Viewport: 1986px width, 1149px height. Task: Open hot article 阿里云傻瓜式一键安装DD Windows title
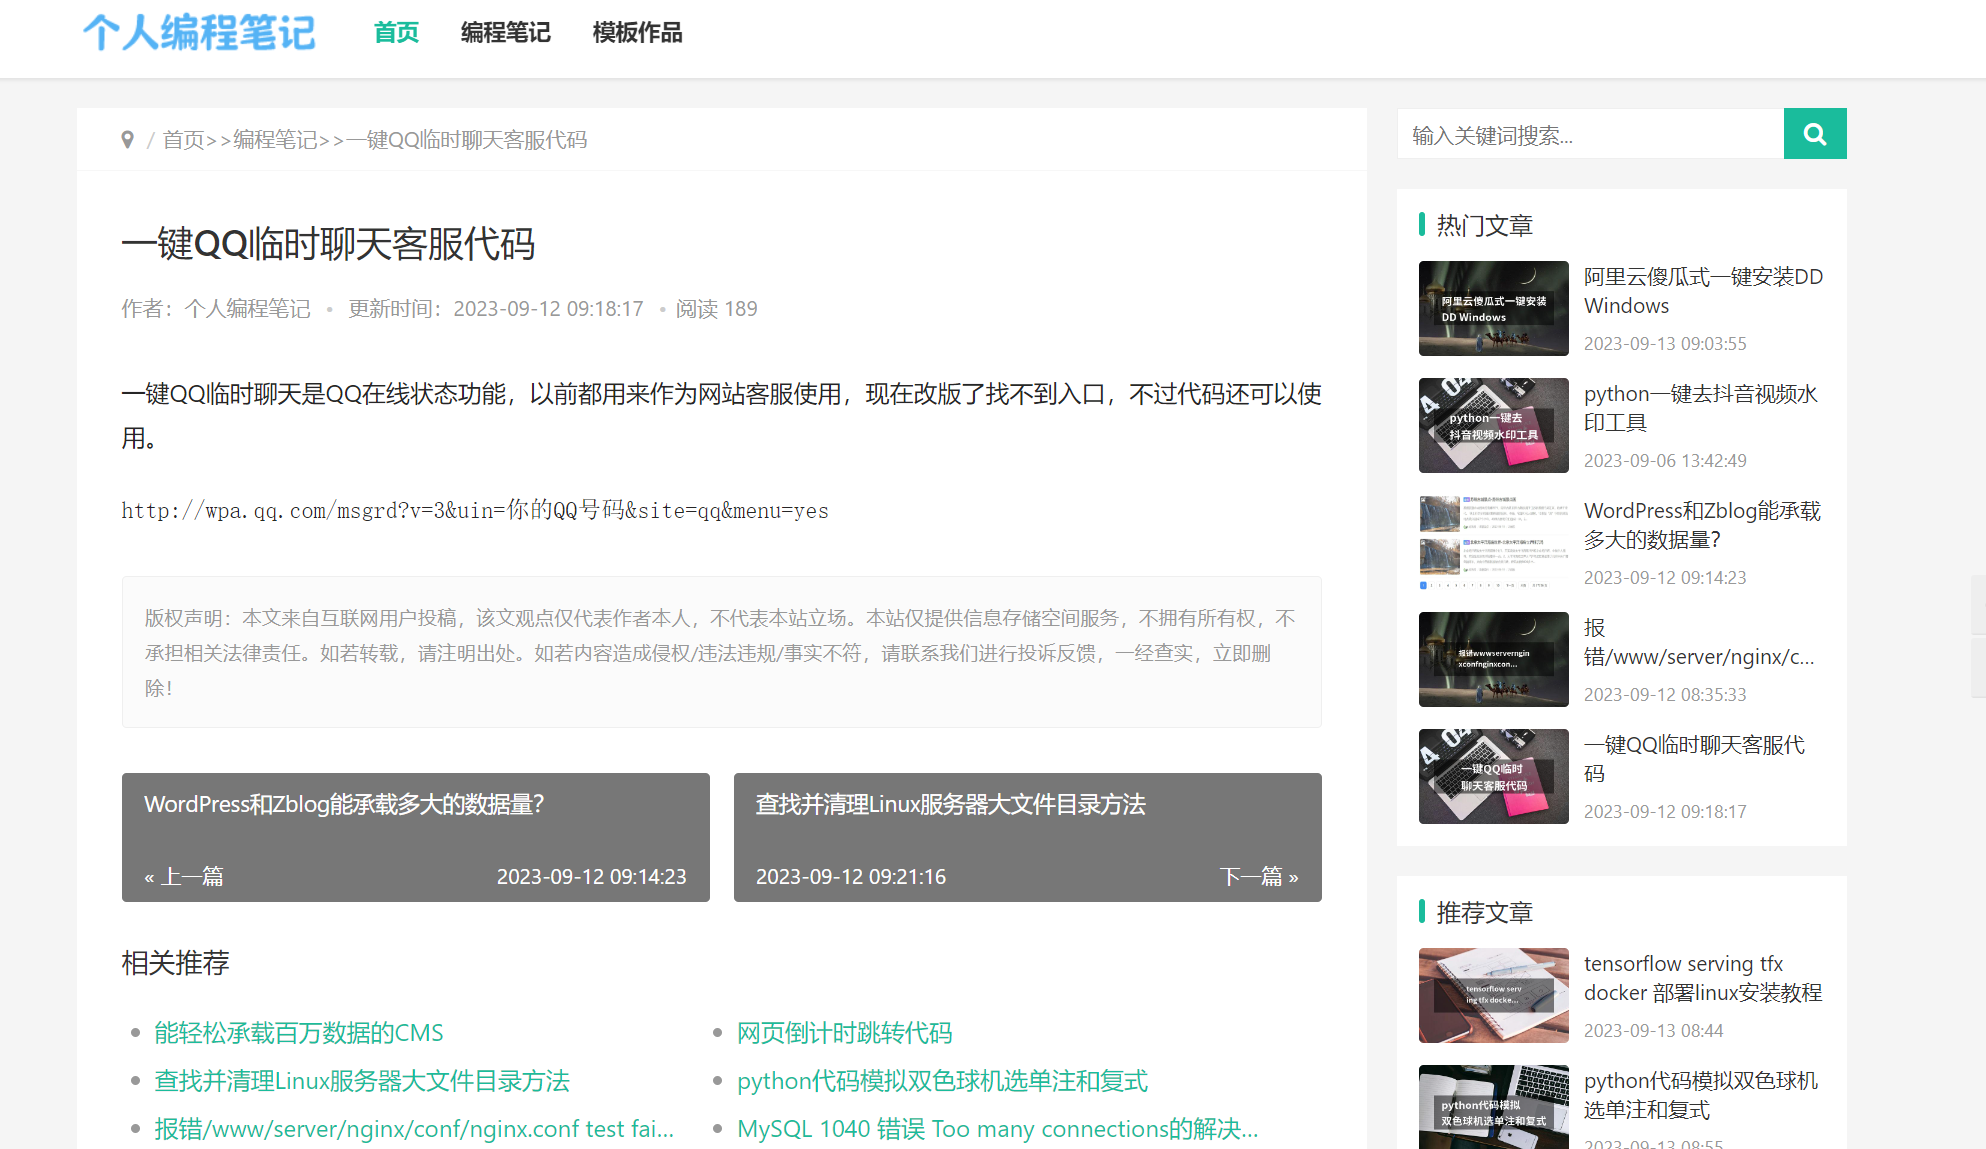pos(1703,291)
